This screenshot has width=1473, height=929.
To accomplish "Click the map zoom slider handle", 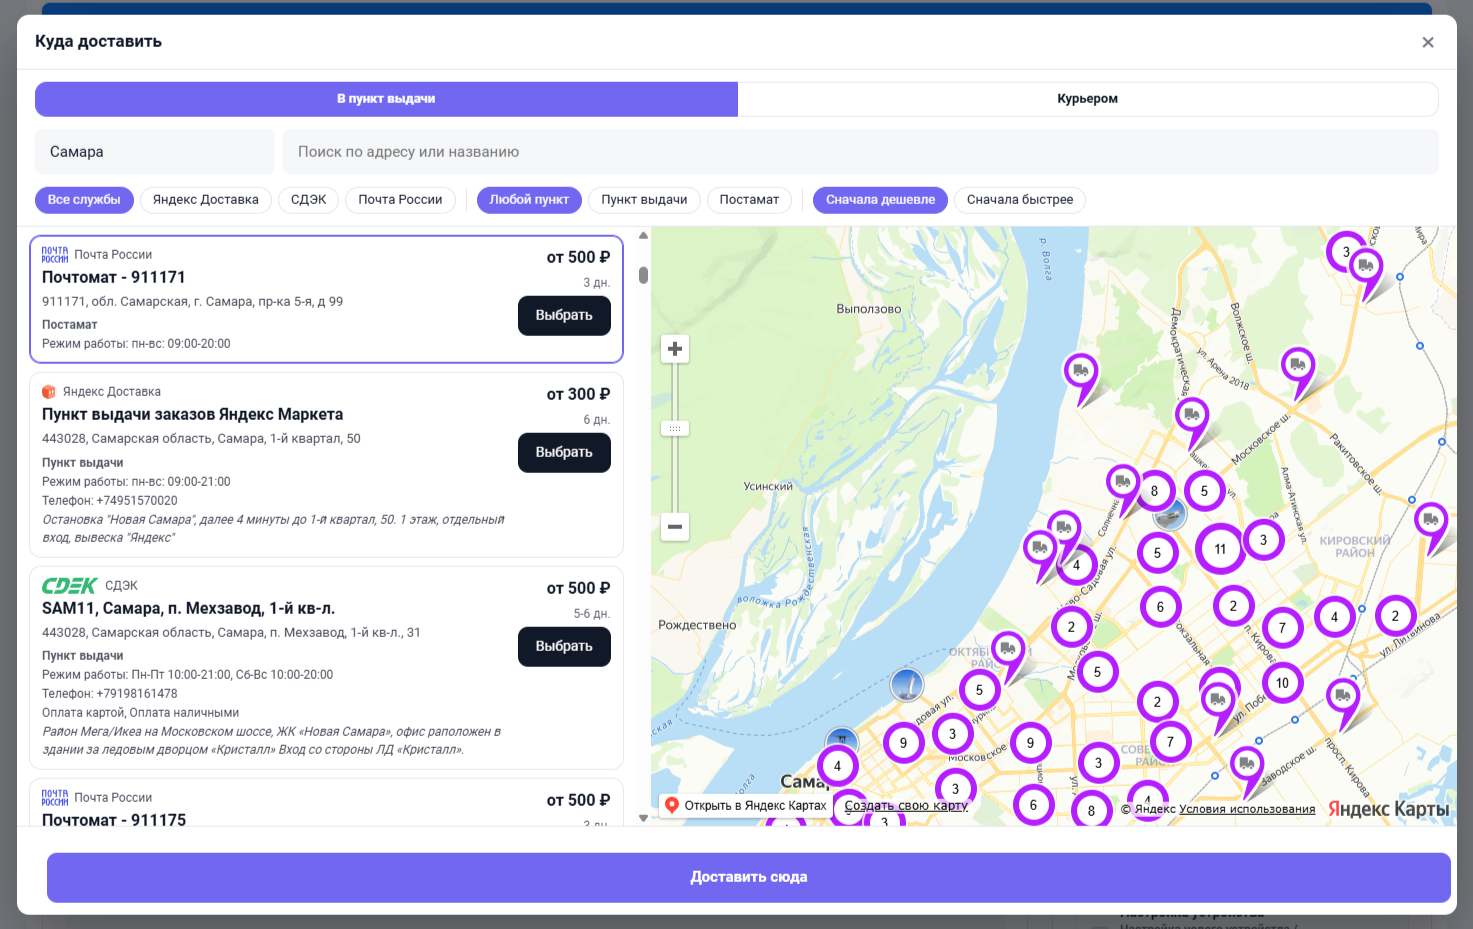I will pyautogui.click(x=675, y=429).
